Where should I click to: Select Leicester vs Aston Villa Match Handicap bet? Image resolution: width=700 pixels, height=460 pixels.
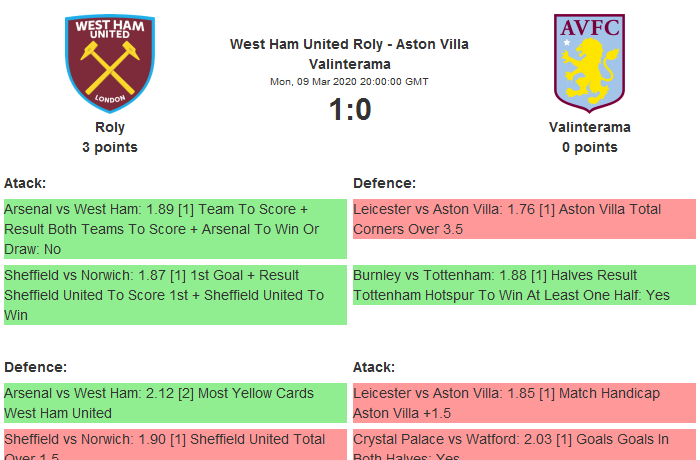click(x=524, y=403)
